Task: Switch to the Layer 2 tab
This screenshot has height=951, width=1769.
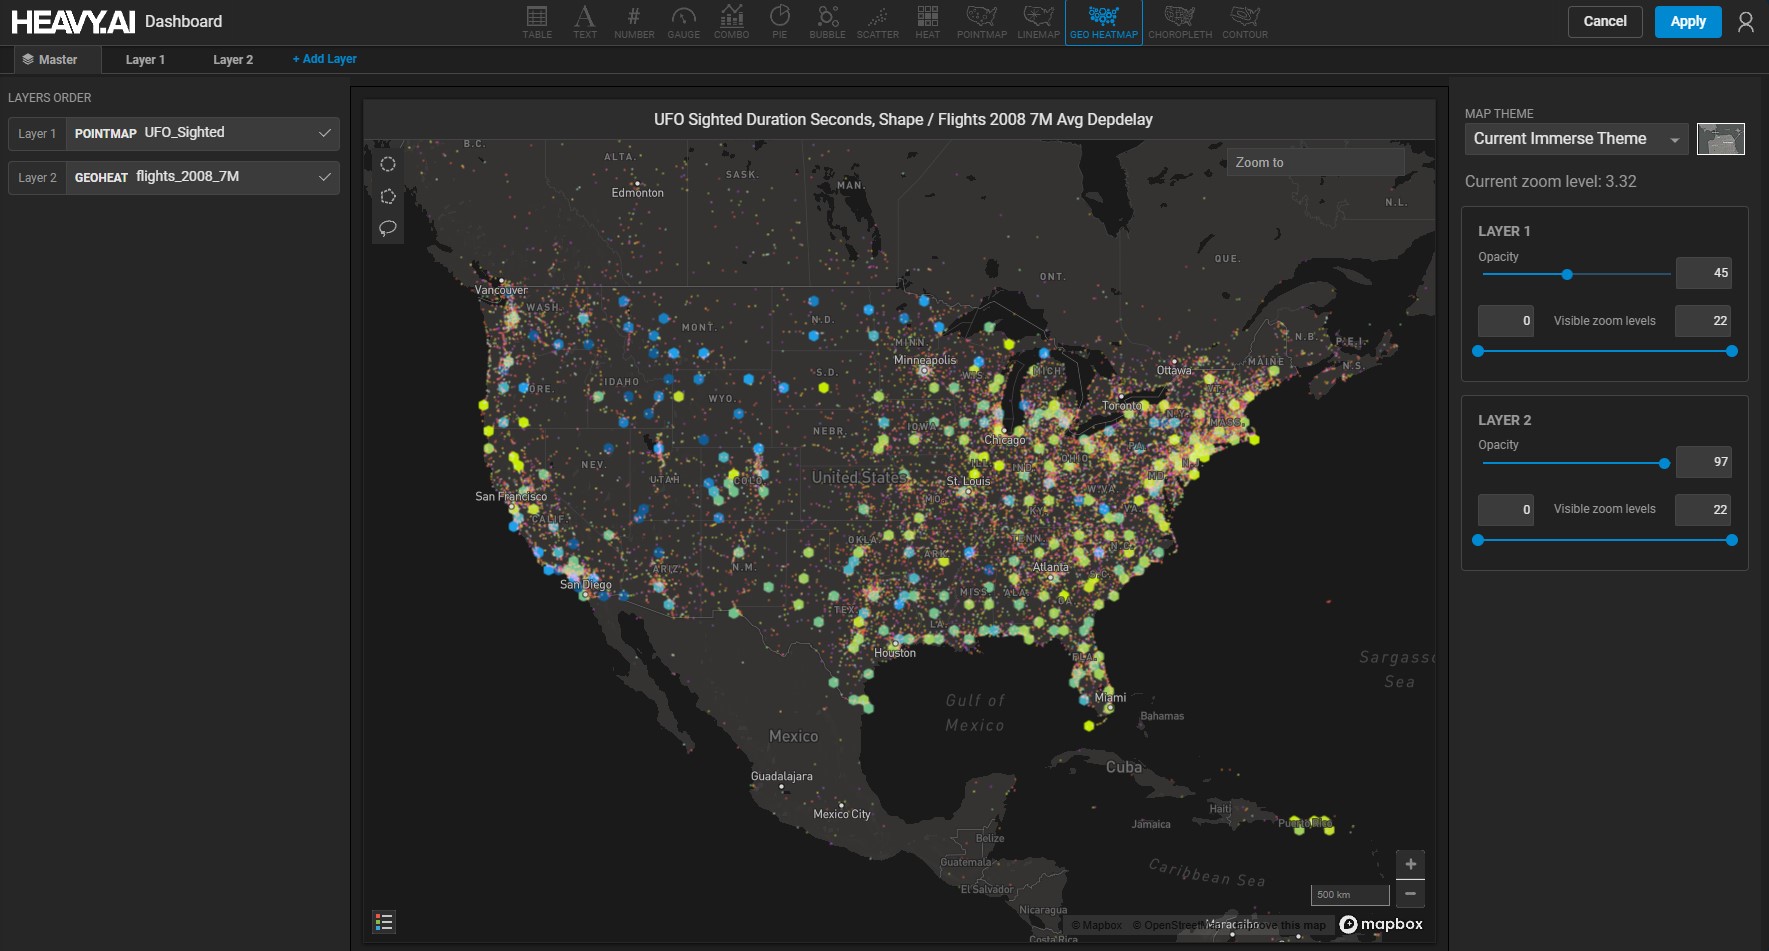Action: [233, 60]
